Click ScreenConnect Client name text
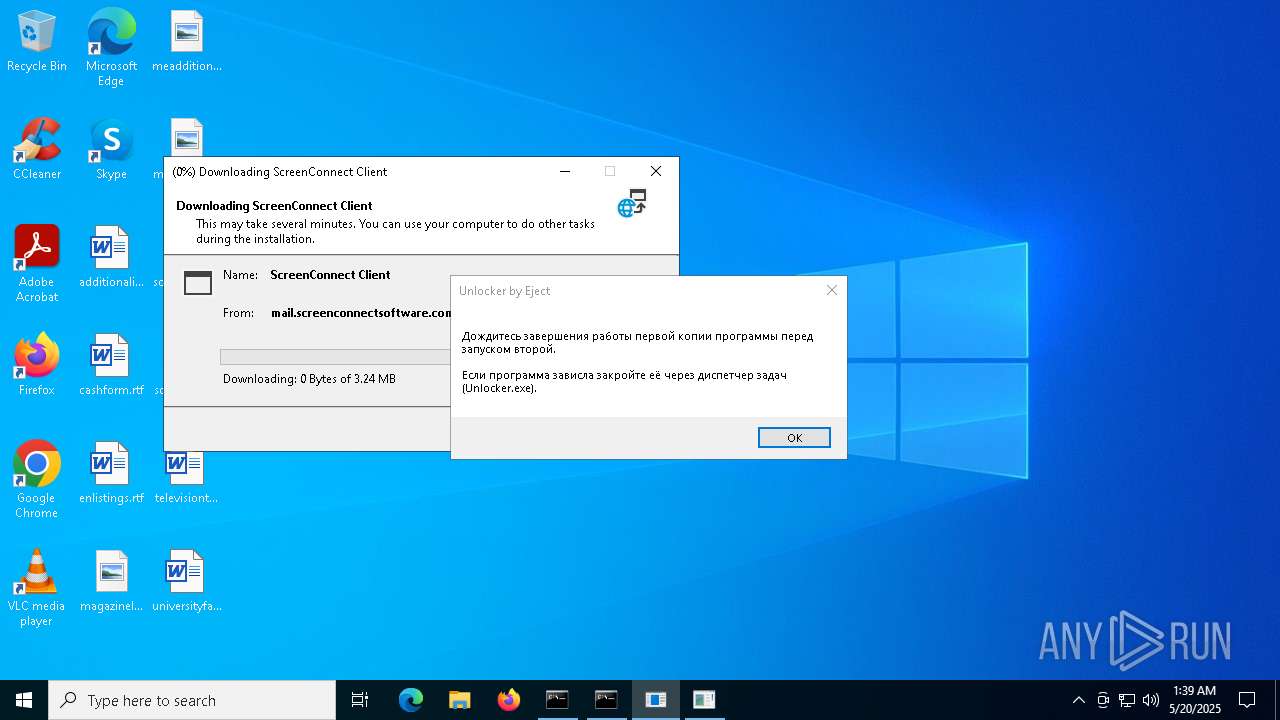 pyautogui.click(x=330, y=275)
